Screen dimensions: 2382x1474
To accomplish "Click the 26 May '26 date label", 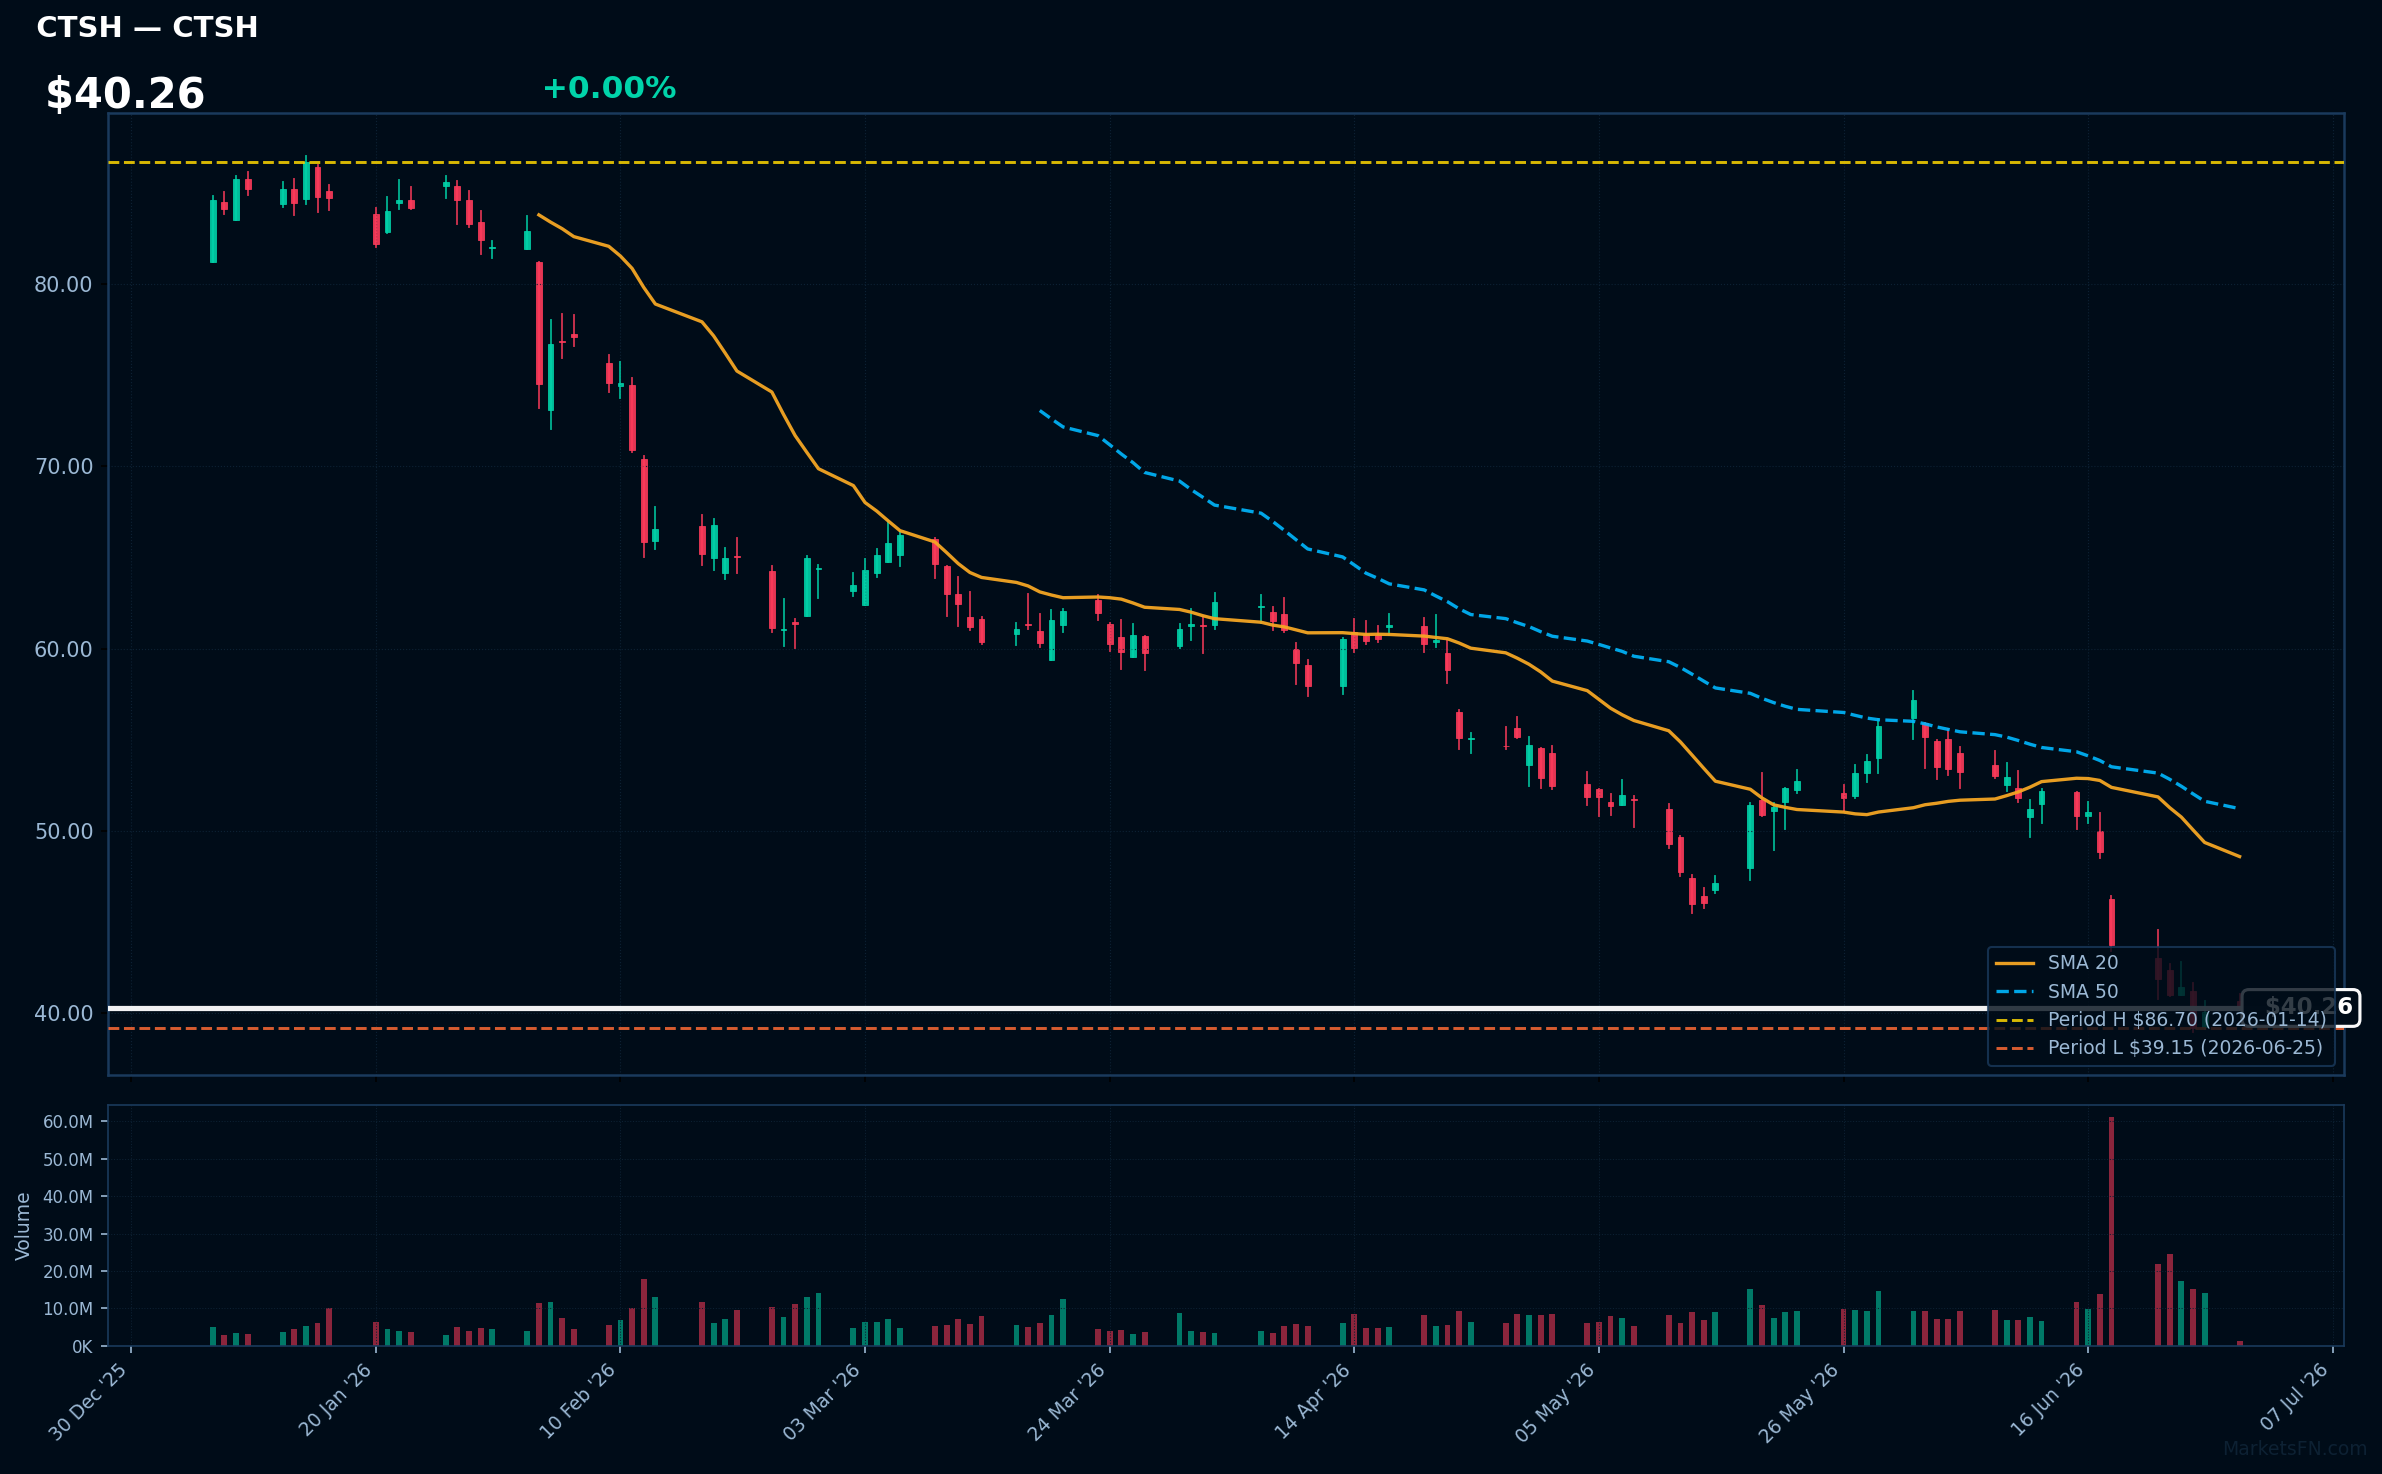I will 1800,1402.
